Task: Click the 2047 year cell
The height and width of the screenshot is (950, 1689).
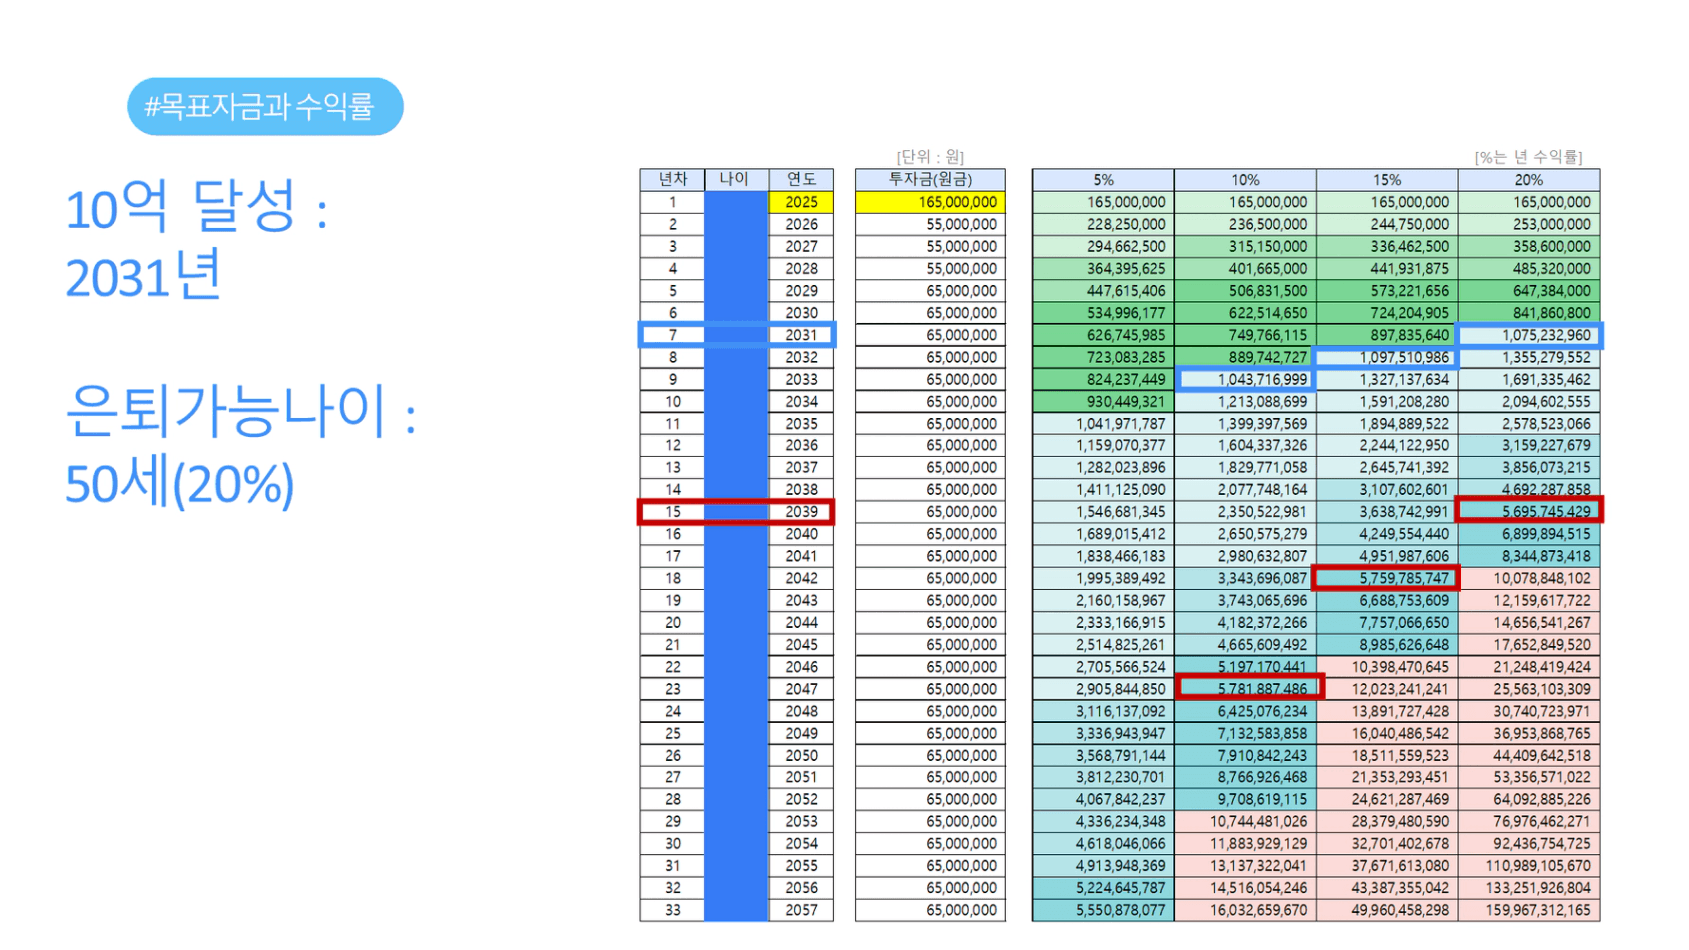Action: pos(801,689)
